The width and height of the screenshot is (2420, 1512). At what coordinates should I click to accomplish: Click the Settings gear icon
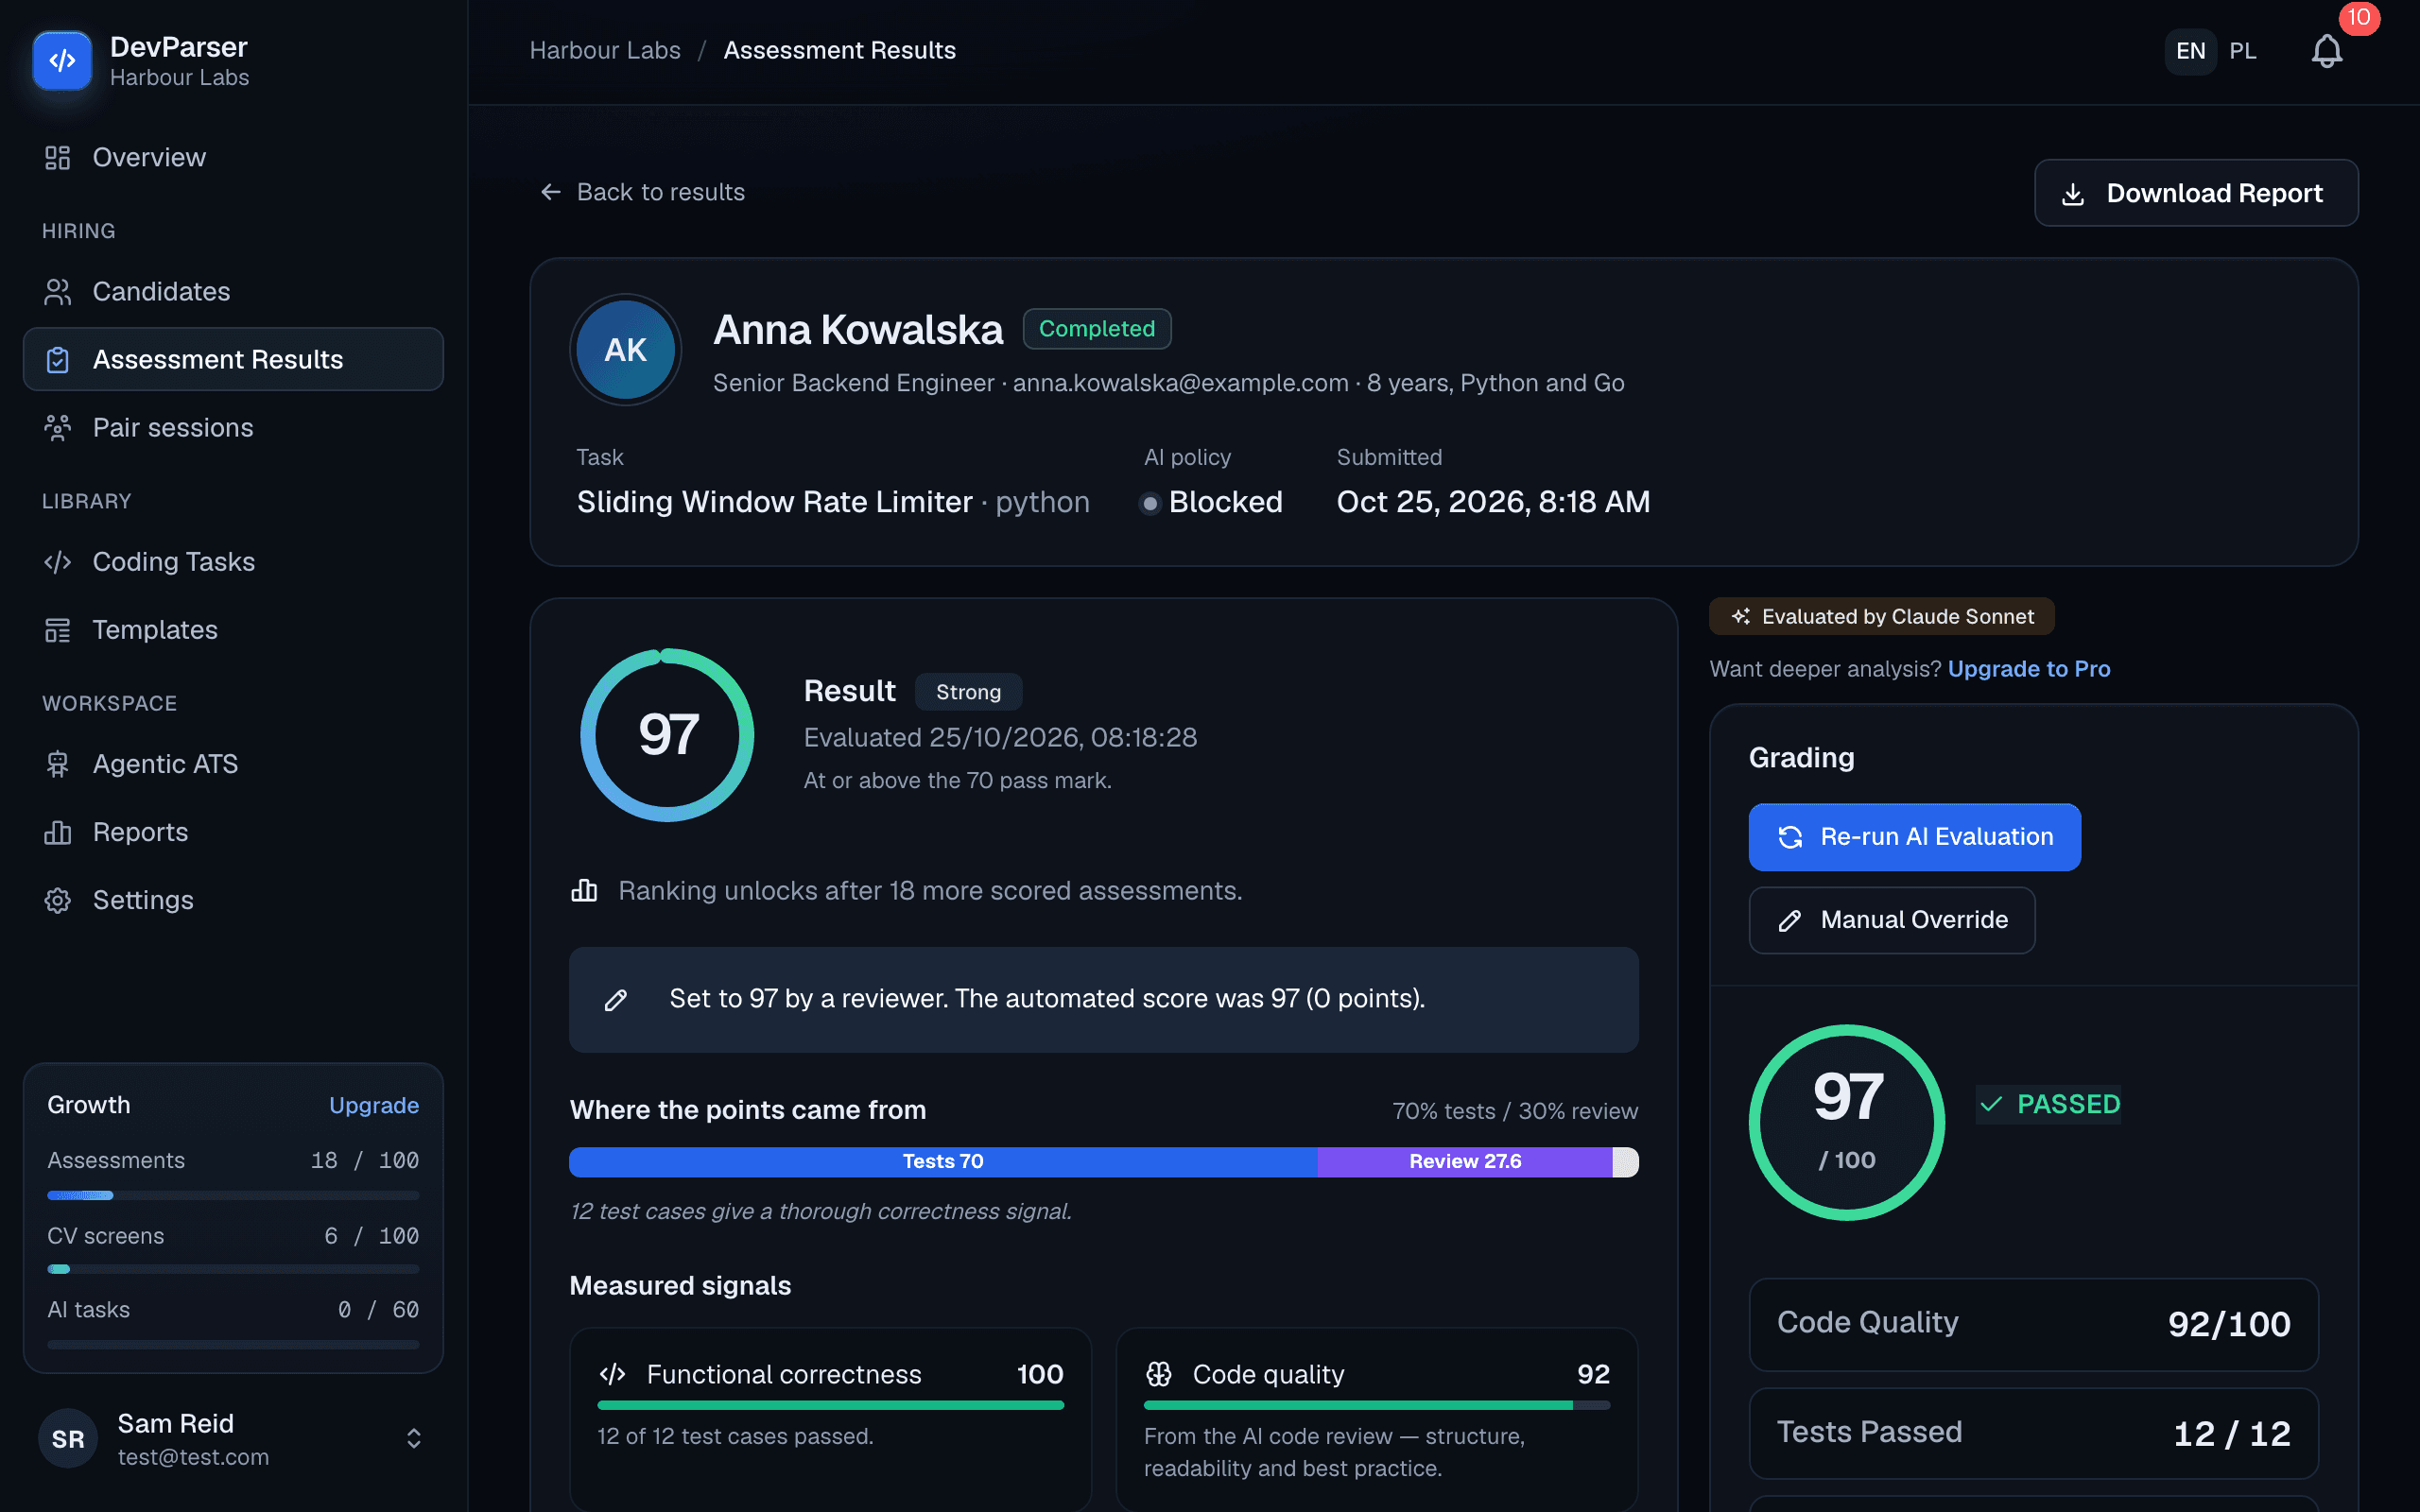coord(57,900)
